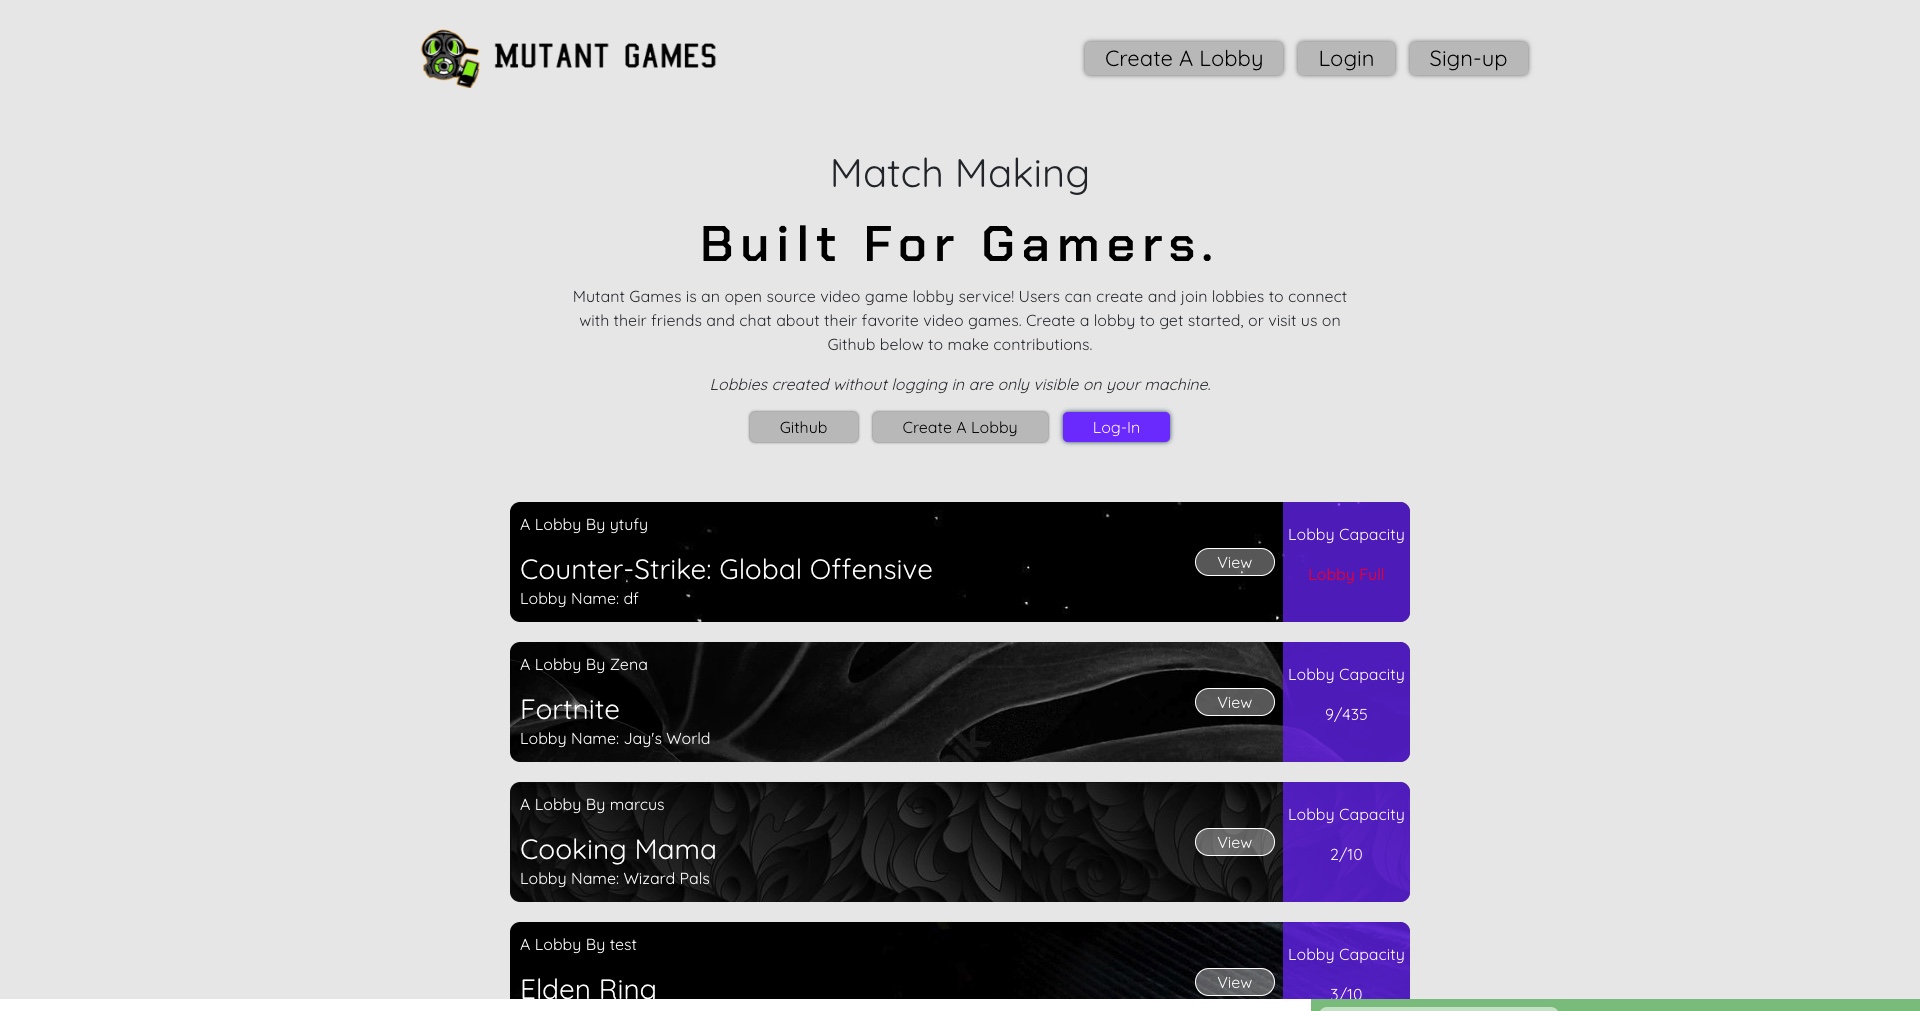View the Elden Ring lobby

pyautogui.click(x=1234, y=982)
